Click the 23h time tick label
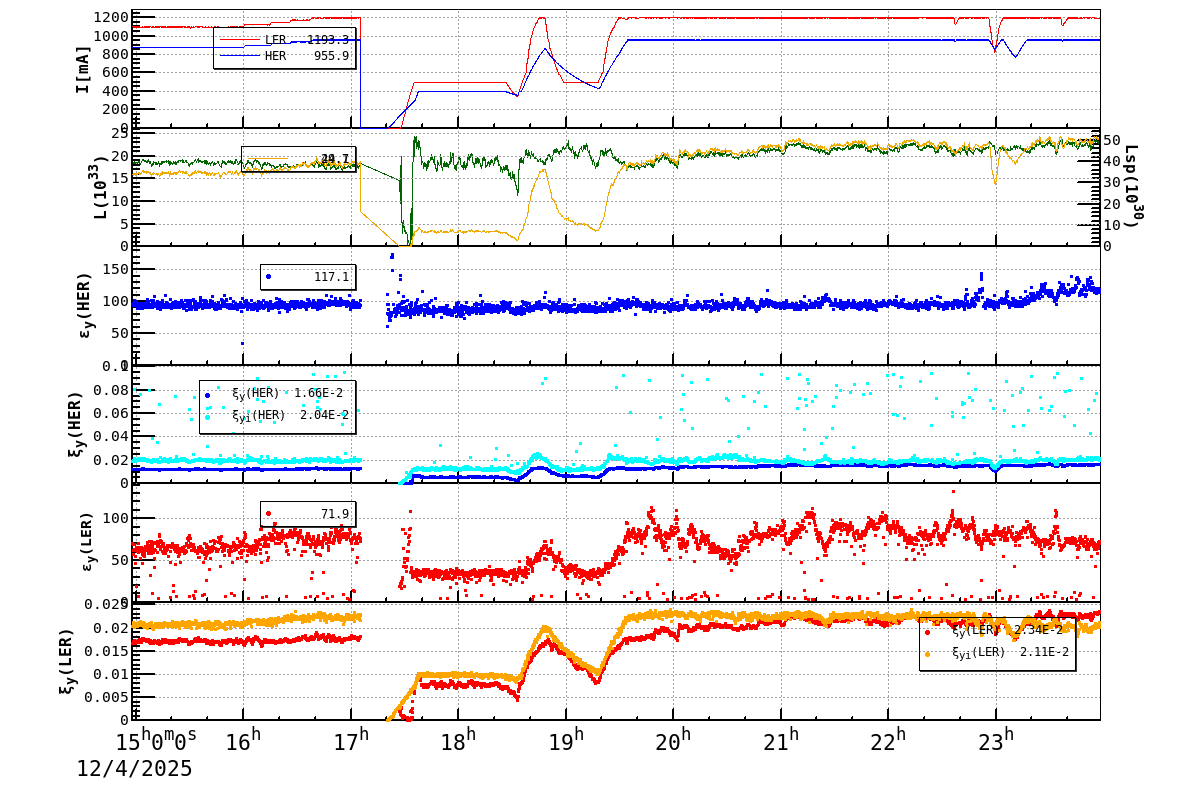 click(x=996, y=741)
